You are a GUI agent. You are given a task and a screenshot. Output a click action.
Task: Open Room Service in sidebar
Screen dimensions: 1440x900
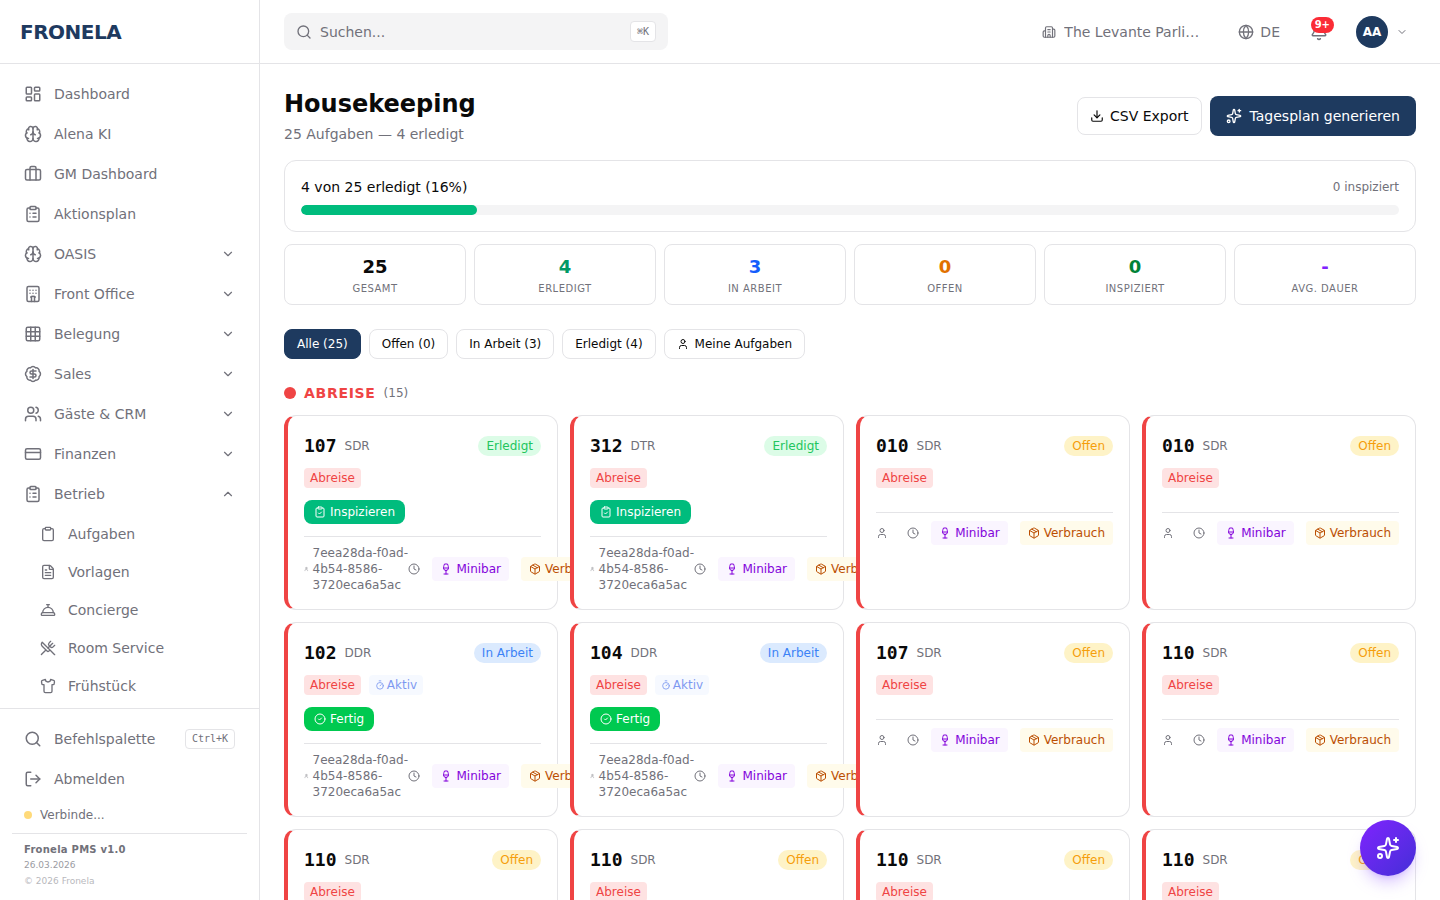tap(115, 648)
